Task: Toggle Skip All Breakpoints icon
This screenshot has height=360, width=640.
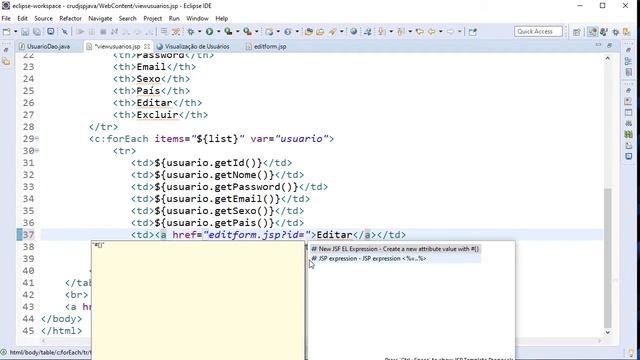Action: pyautogui.click(x=64, y=31)
